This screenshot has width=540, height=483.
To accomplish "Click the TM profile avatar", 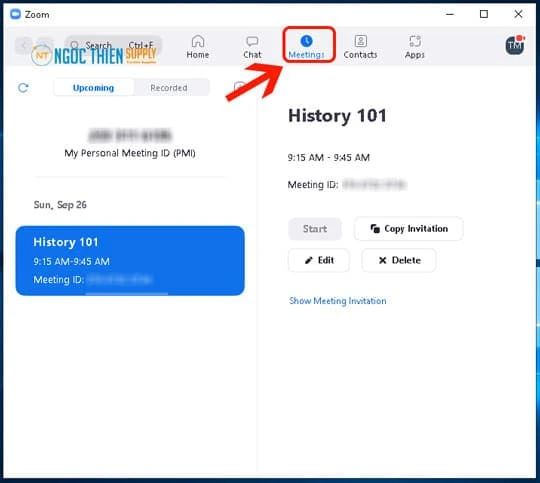I will tap(515, 45).
